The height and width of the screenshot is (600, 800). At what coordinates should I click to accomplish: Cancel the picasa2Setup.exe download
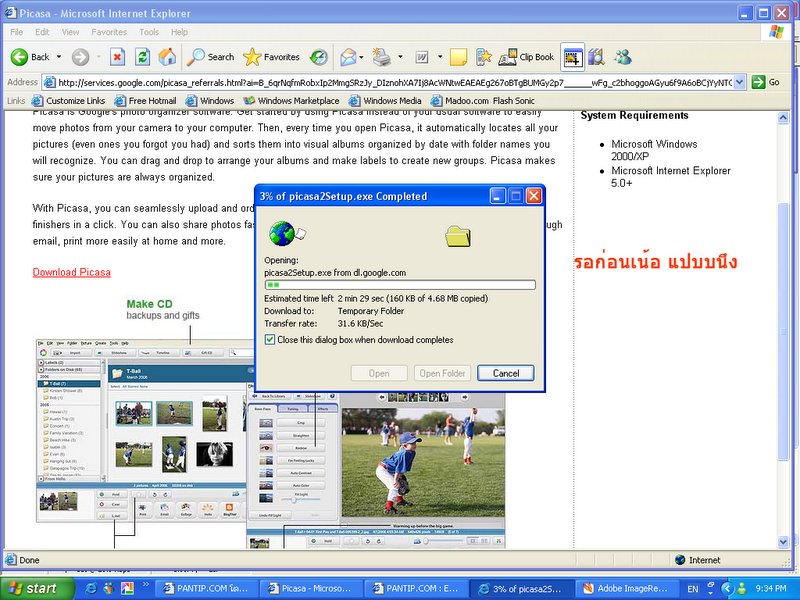click(506, 373)
